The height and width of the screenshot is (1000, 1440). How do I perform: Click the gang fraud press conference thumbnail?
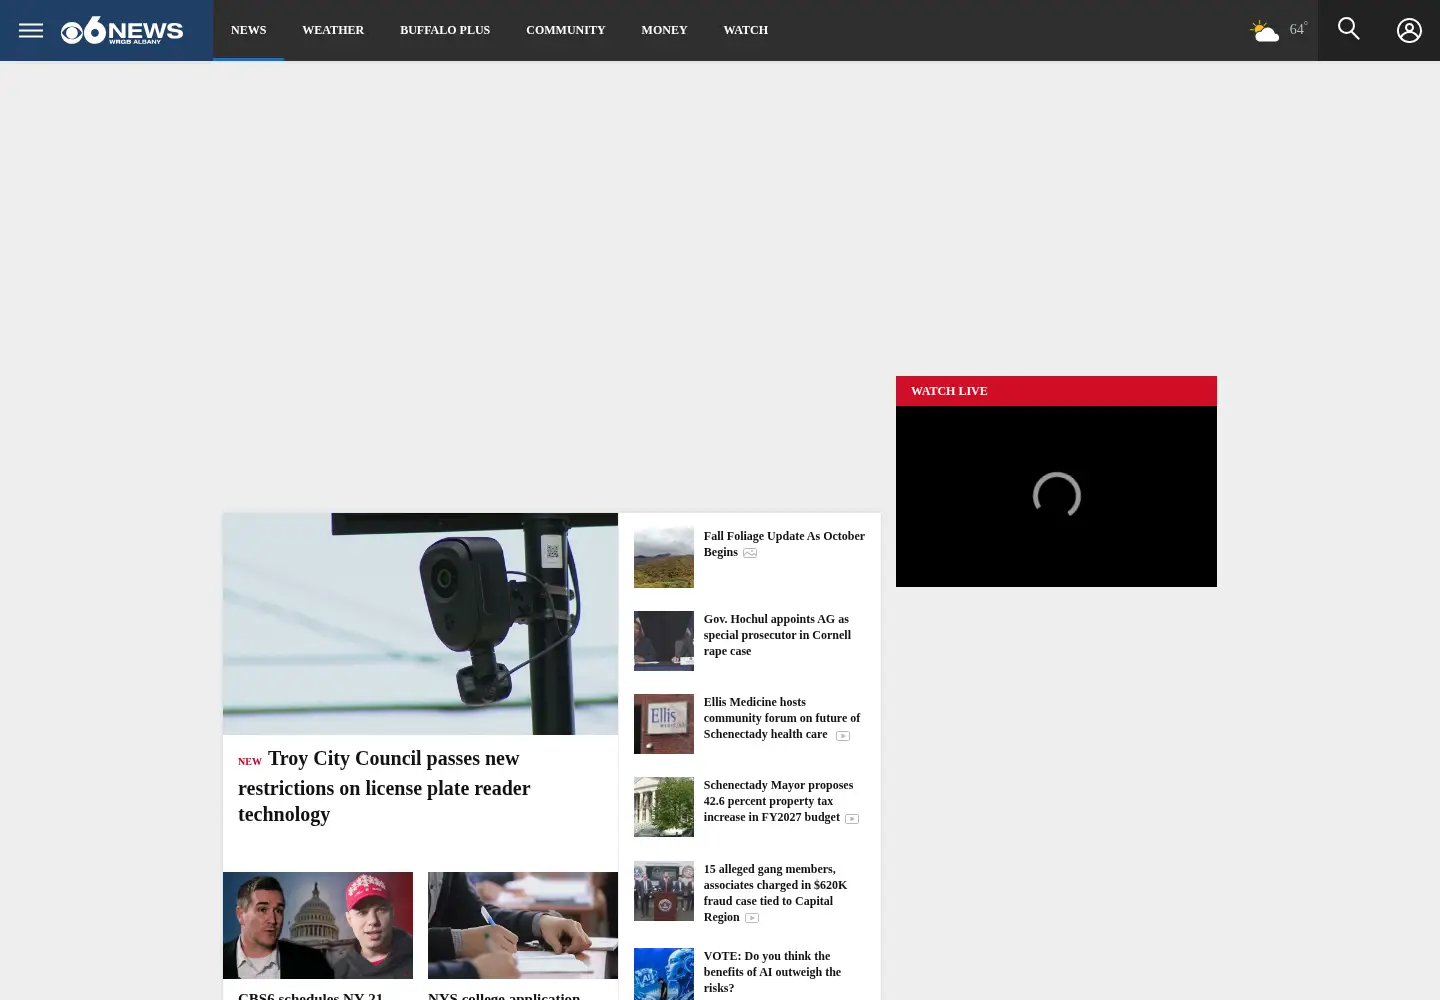664,891
